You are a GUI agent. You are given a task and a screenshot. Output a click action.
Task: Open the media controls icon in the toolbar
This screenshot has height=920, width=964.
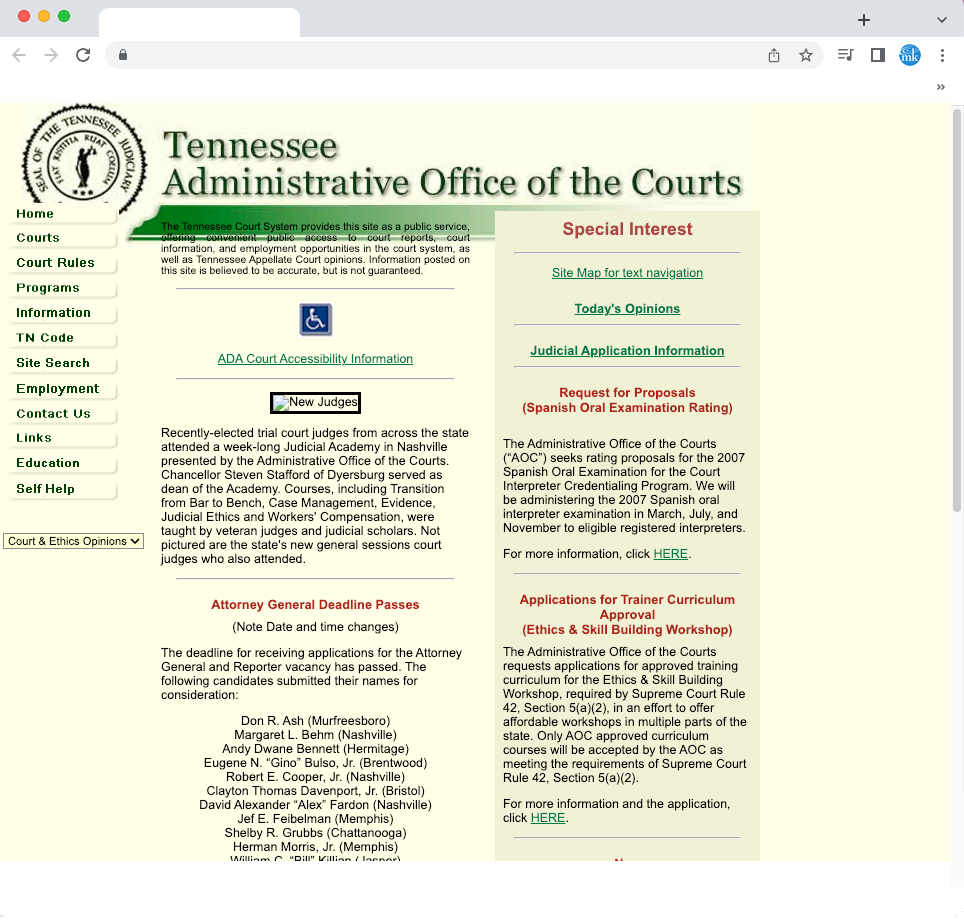(846, 55)
